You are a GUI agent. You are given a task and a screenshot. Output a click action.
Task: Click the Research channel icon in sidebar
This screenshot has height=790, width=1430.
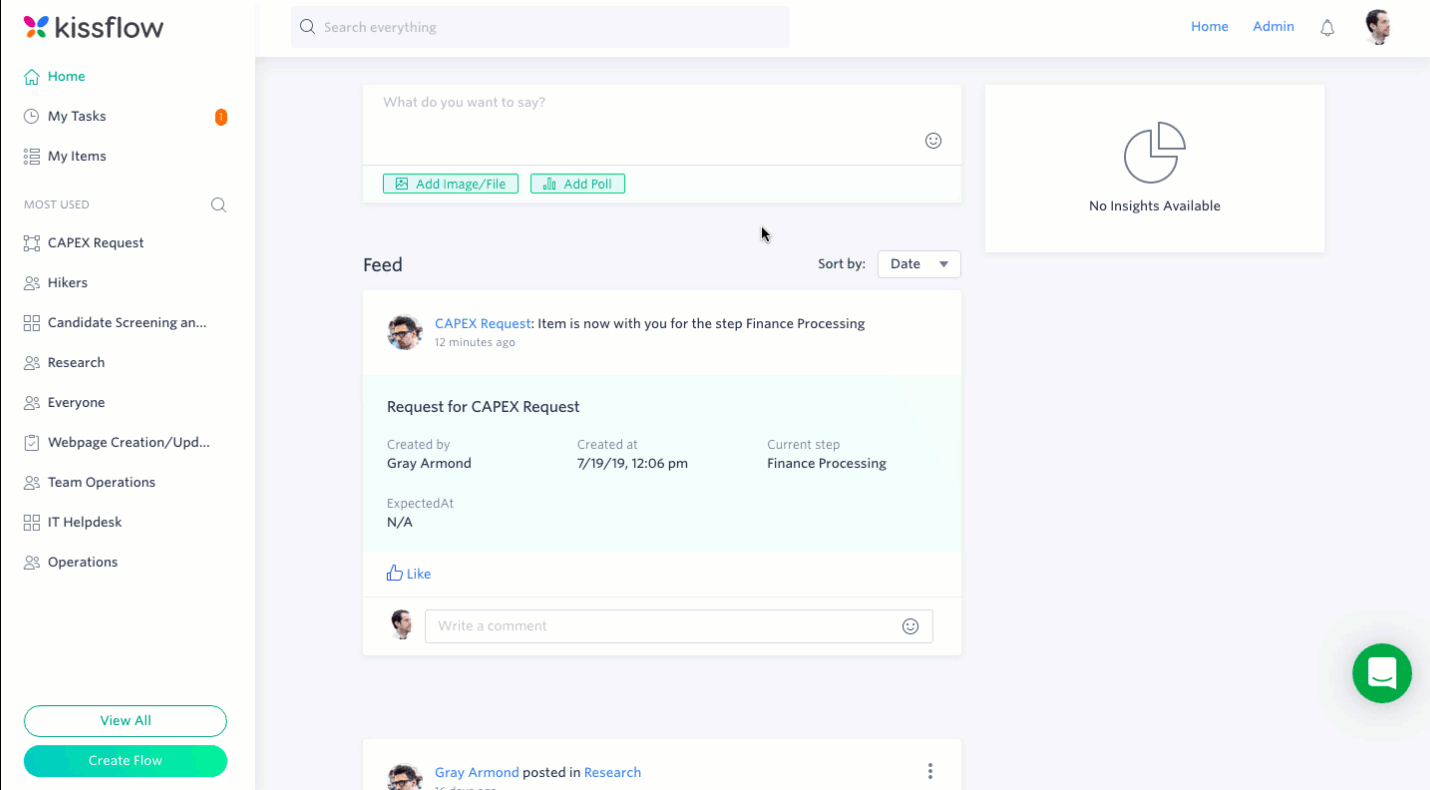tap(32, 363)
